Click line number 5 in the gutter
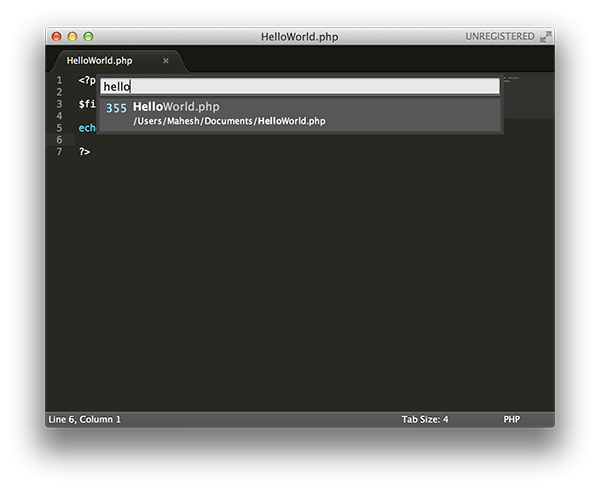600x490 pixels. (58, 128)
